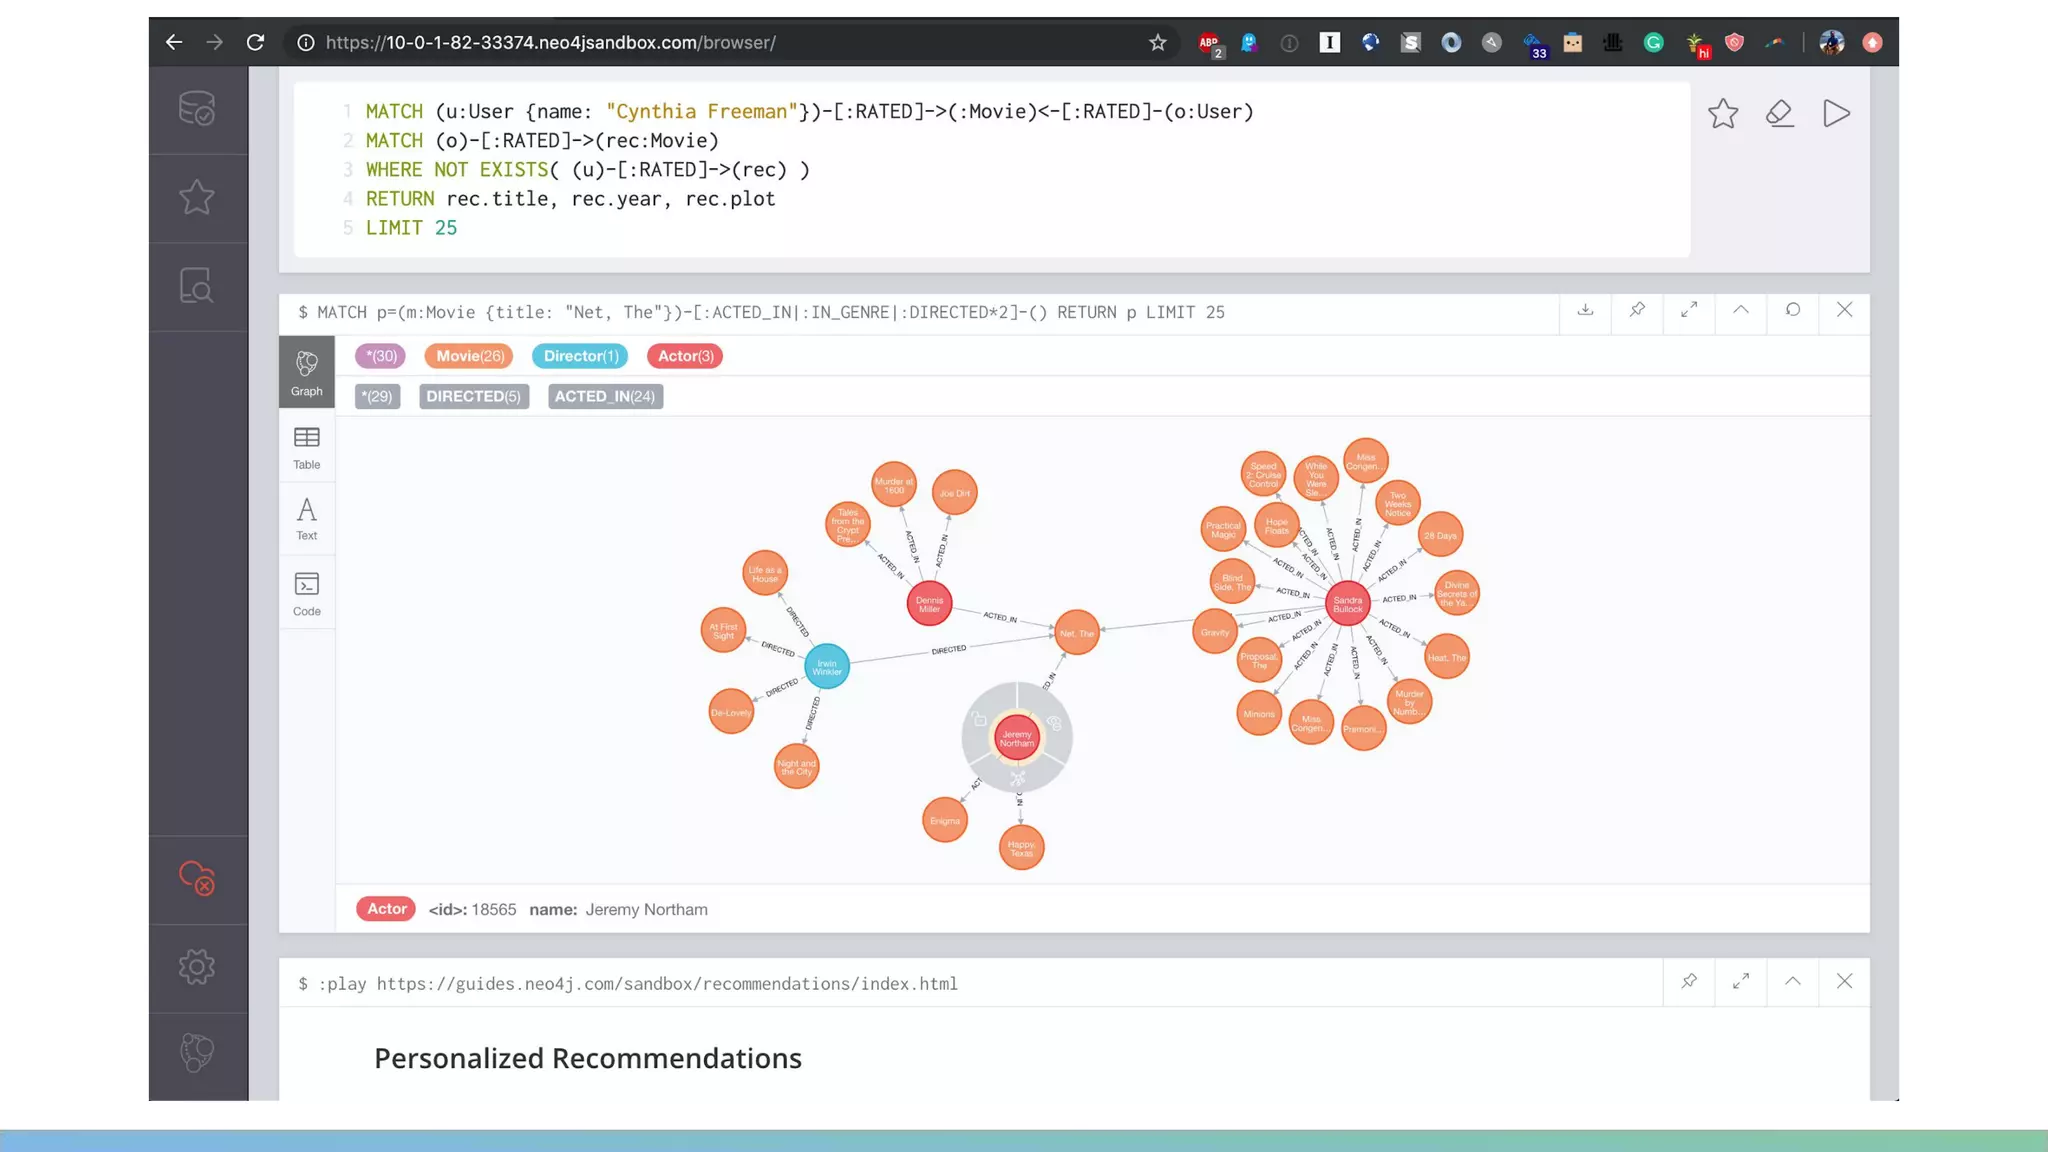The width and height of the screenshot is (2048, 1152).
Task: Filter by the Movie(26) label
Action: pyautogui.click(x=469, y=356)
